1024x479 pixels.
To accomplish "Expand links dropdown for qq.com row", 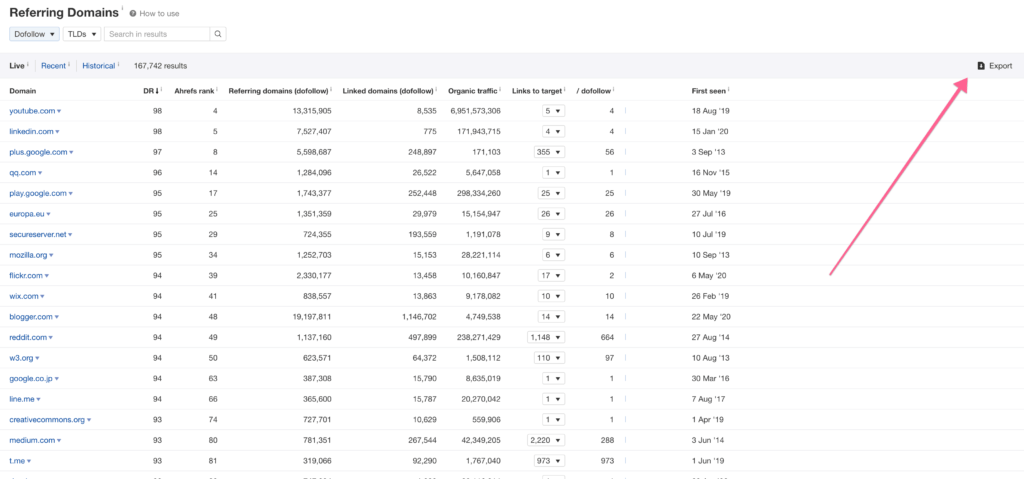I will point(554,173).
